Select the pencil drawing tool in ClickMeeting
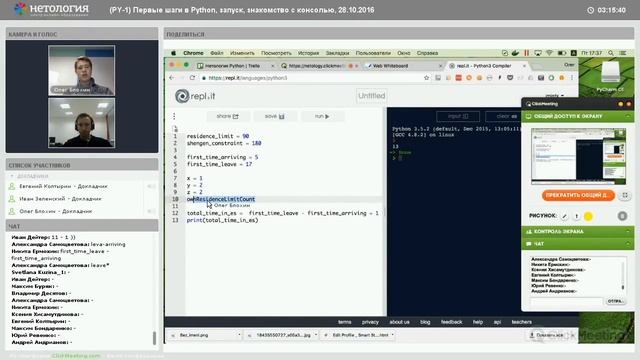The image size is (640, 360). click(x=564, y=216)
